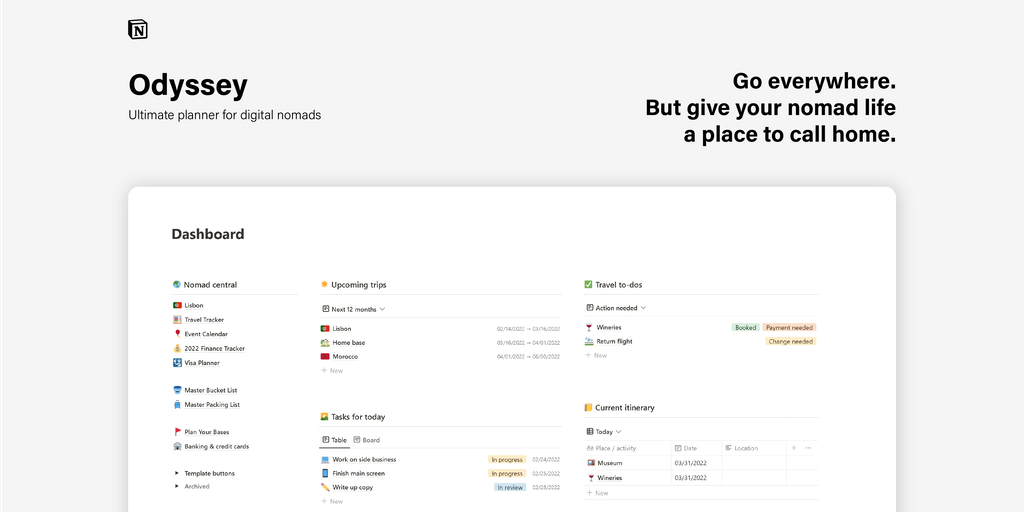Screen dimensions: 1024x512
Task: Add a new row under Current itinerary
Action: tap(597, 493)
